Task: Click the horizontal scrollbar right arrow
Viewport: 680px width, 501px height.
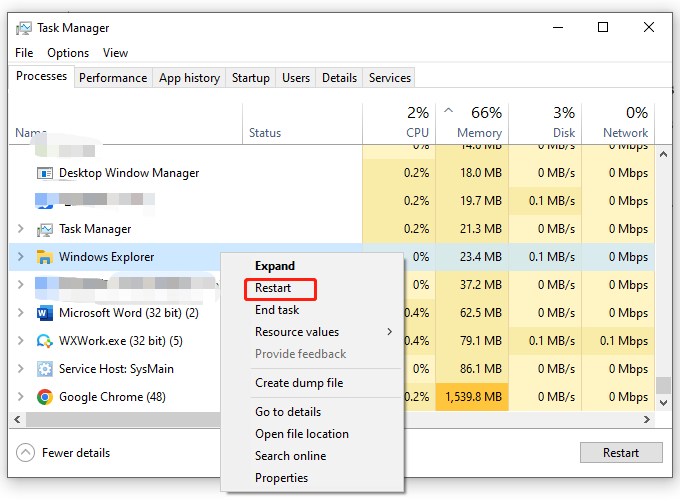Action: 647,419
